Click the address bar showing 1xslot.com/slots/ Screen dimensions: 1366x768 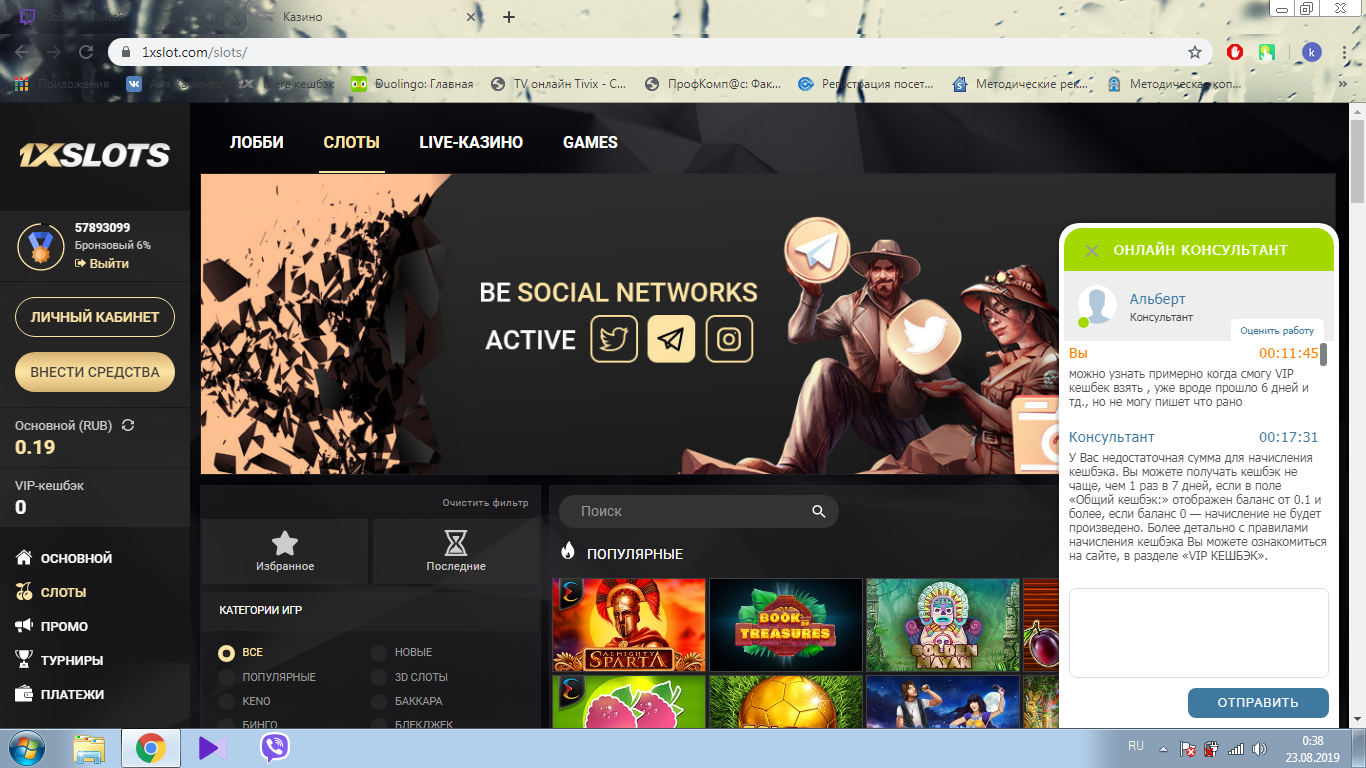pos(660,52)
